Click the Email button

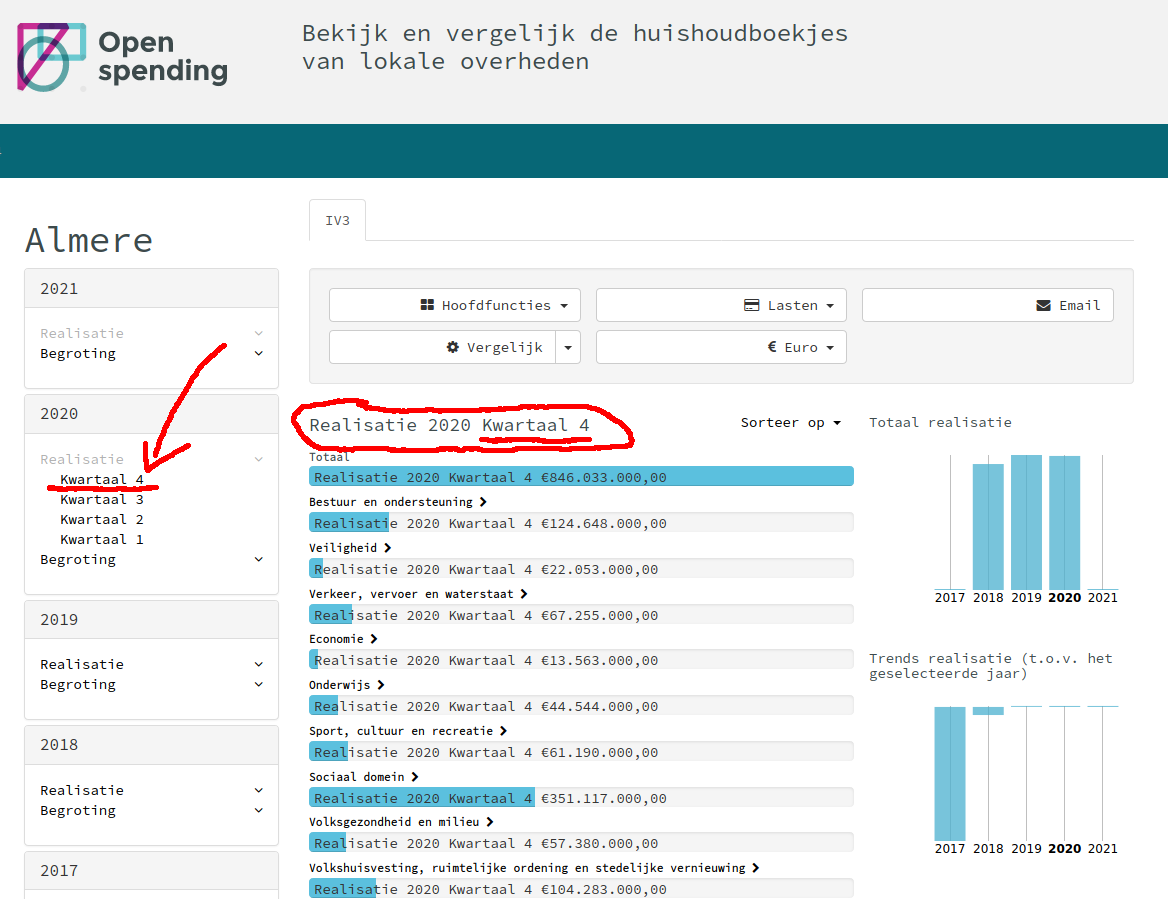[x=988, y=305]
